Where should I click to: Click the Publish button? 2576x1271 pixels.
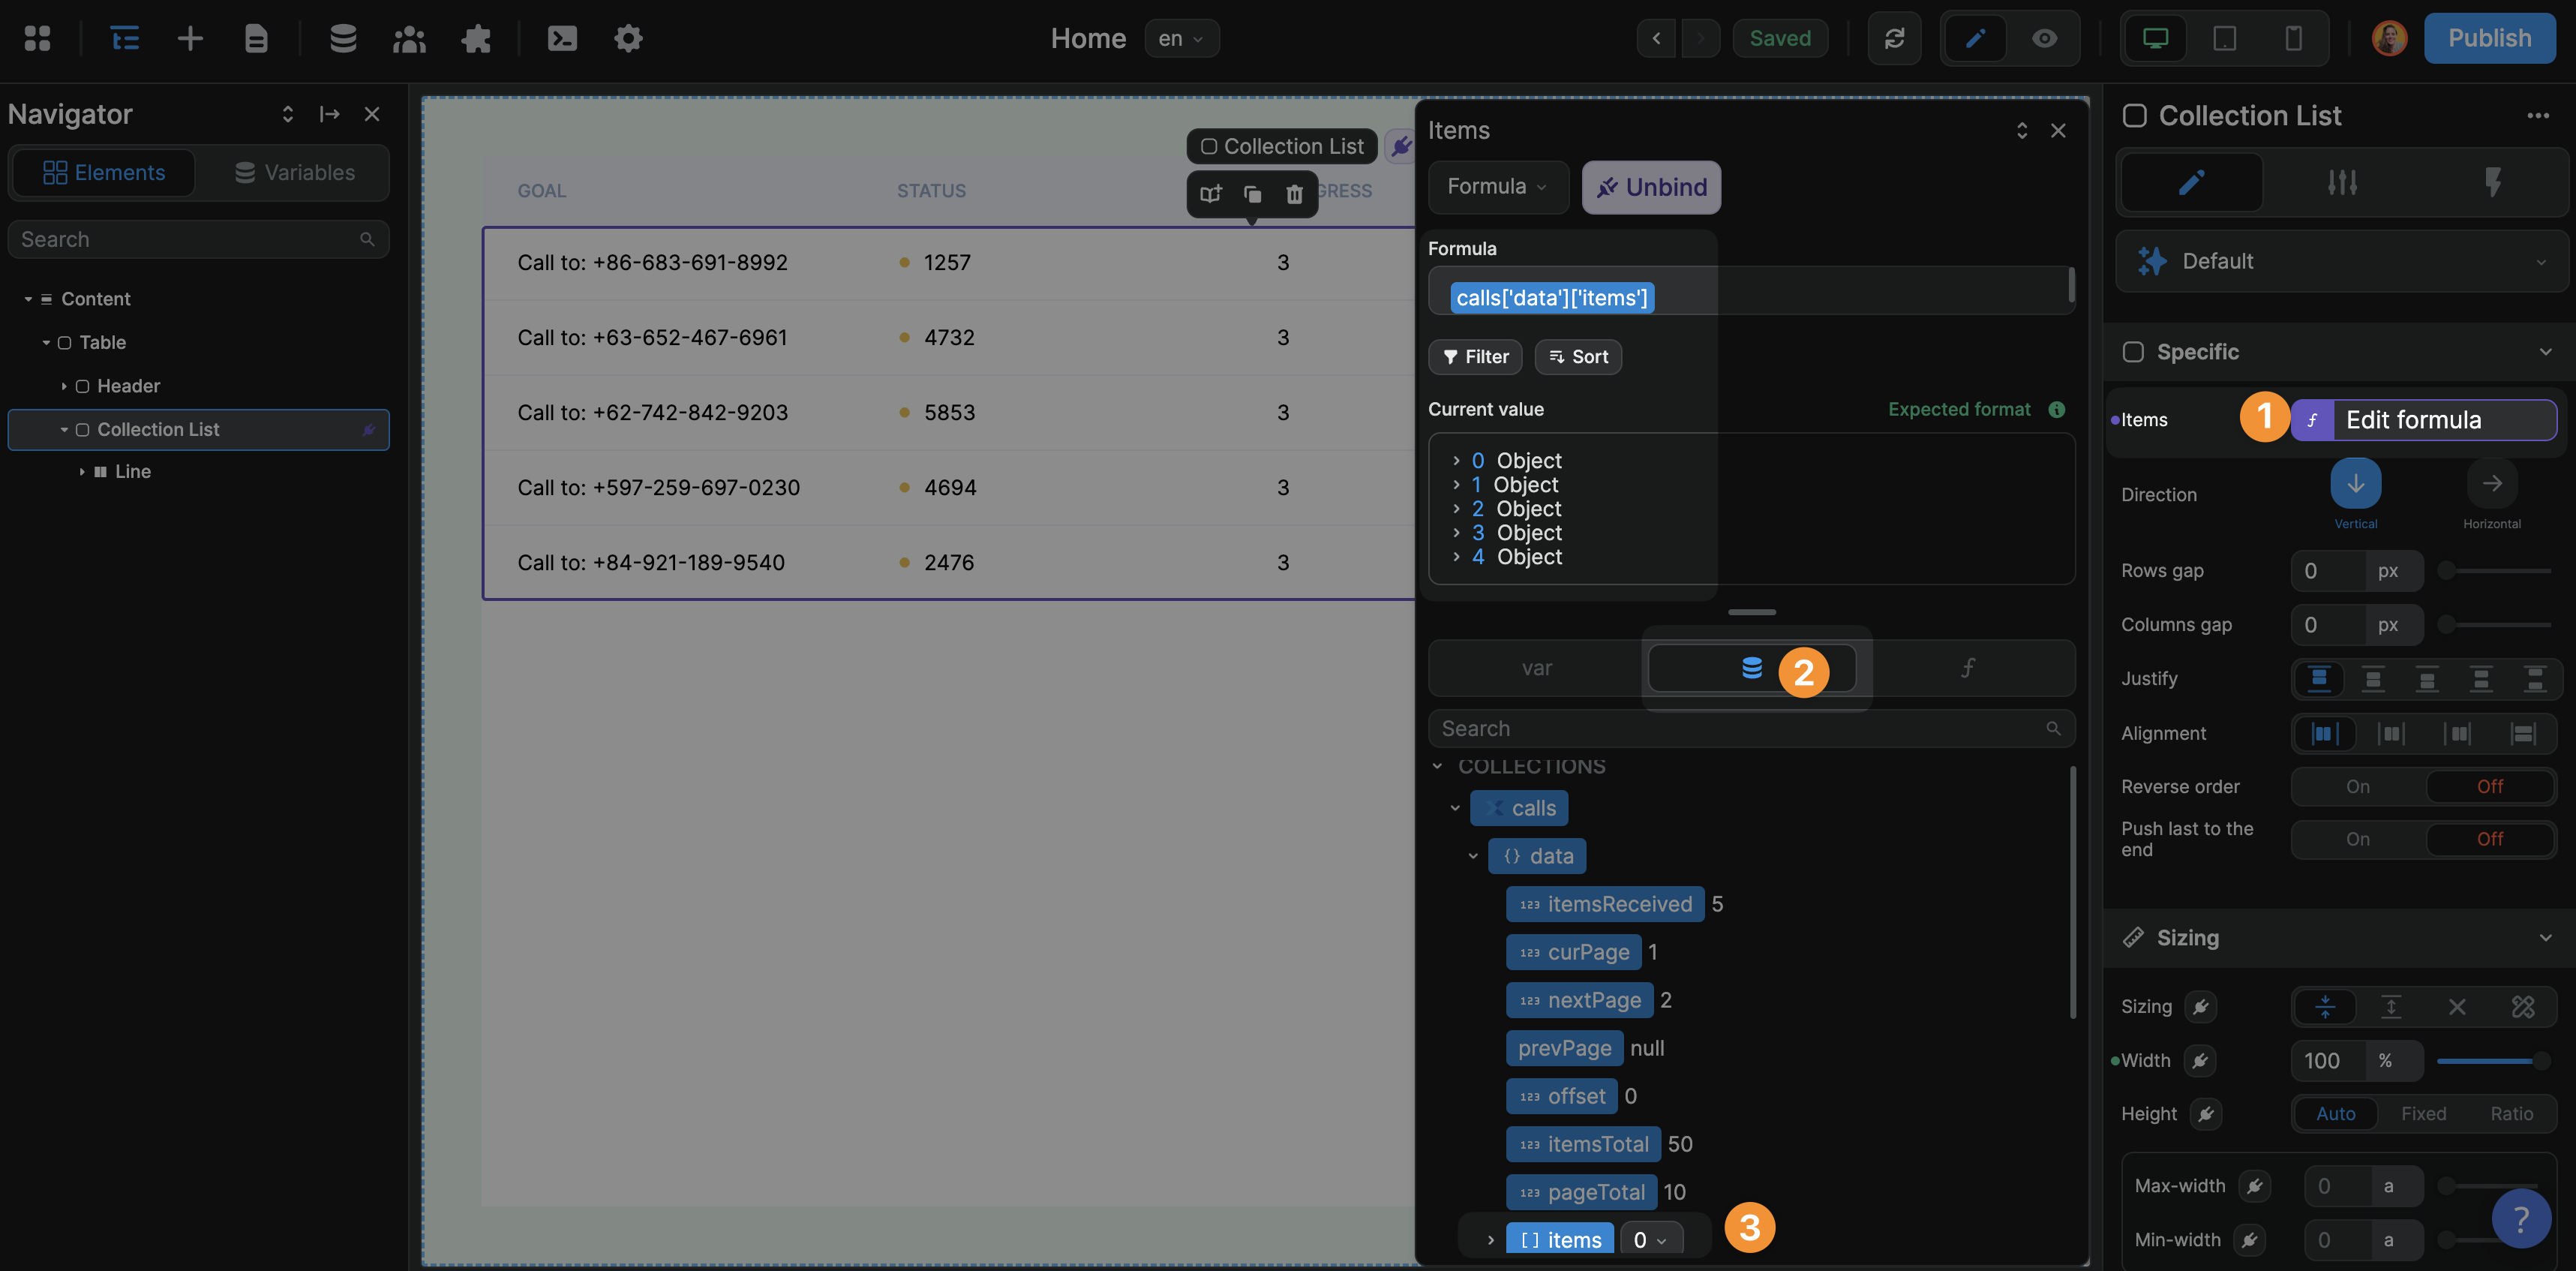2490,38
